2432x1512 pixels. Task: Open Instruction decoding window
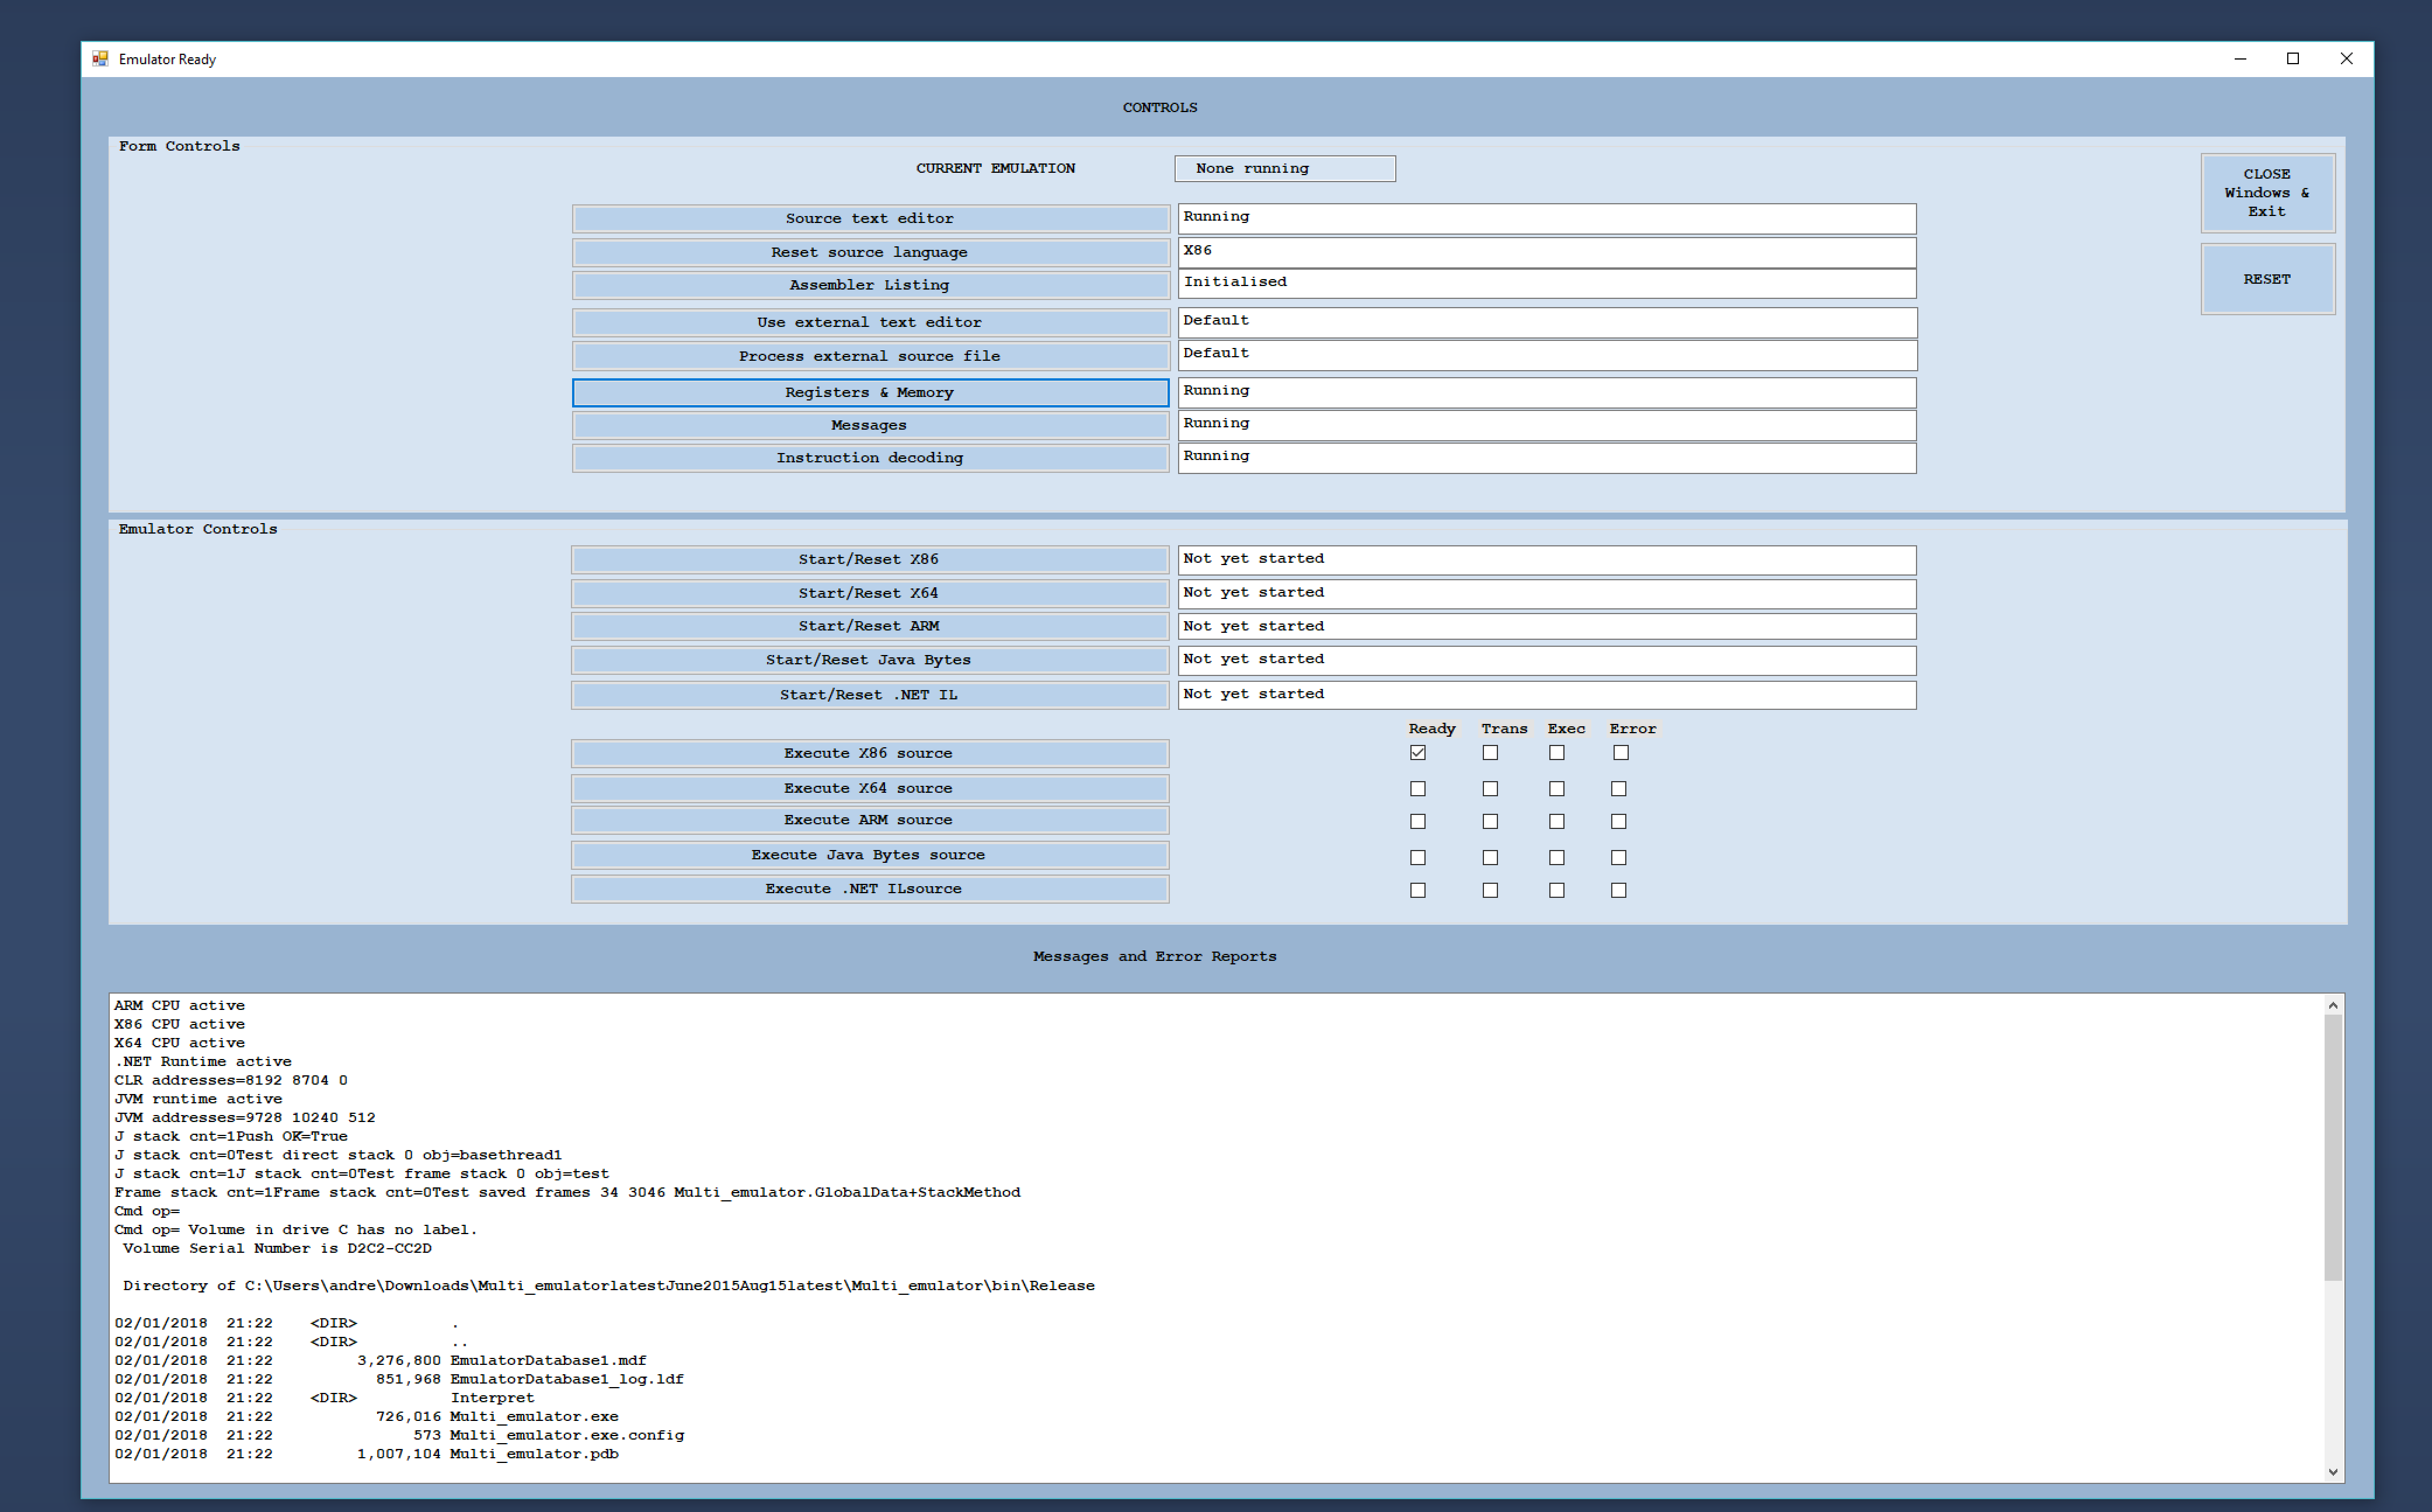(x=870, y=457)
